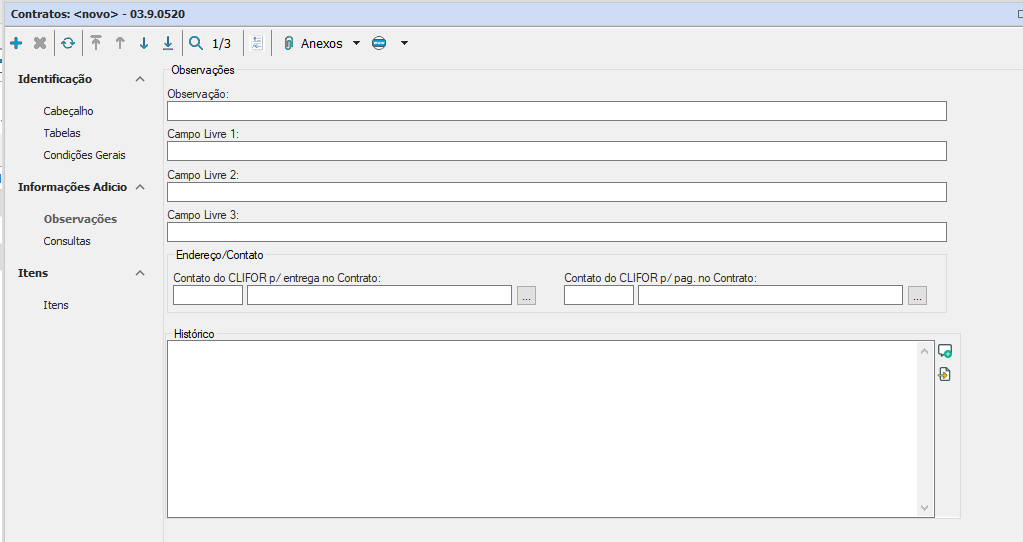
Task: Click the form view icon in toolbar
Action: tap(257, 43)
